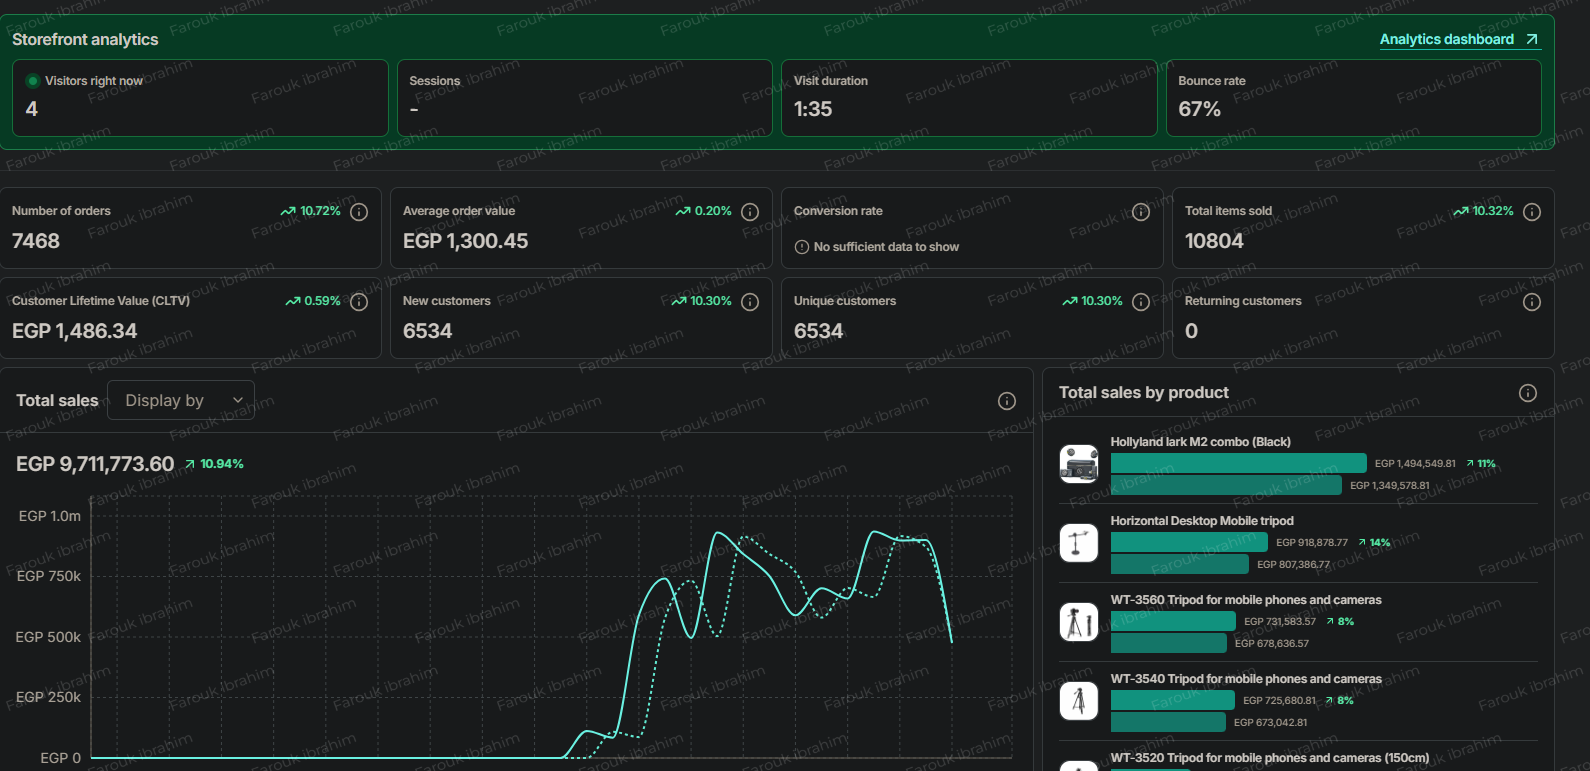Click WT-3560 bar EGP 731,583.57
1590x771 pixels.
point(1173,621)
